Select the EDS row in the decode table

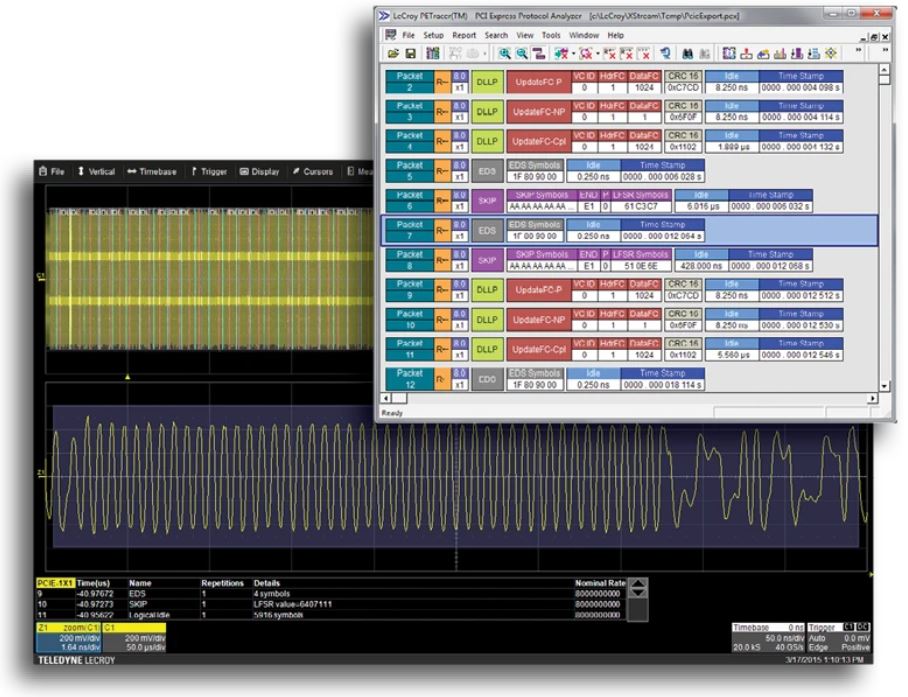point(331,593)
